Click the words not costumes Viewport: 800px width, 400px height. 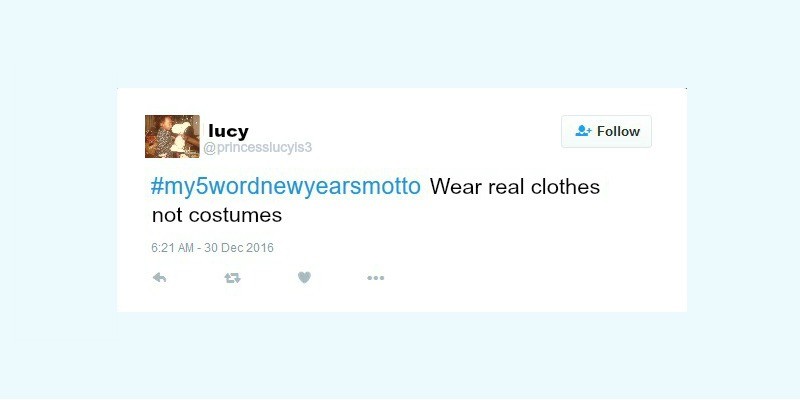217,215
